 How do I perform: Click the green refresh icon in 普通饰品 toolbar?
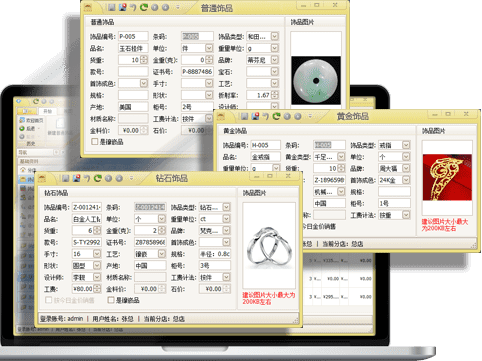(144, 7)
